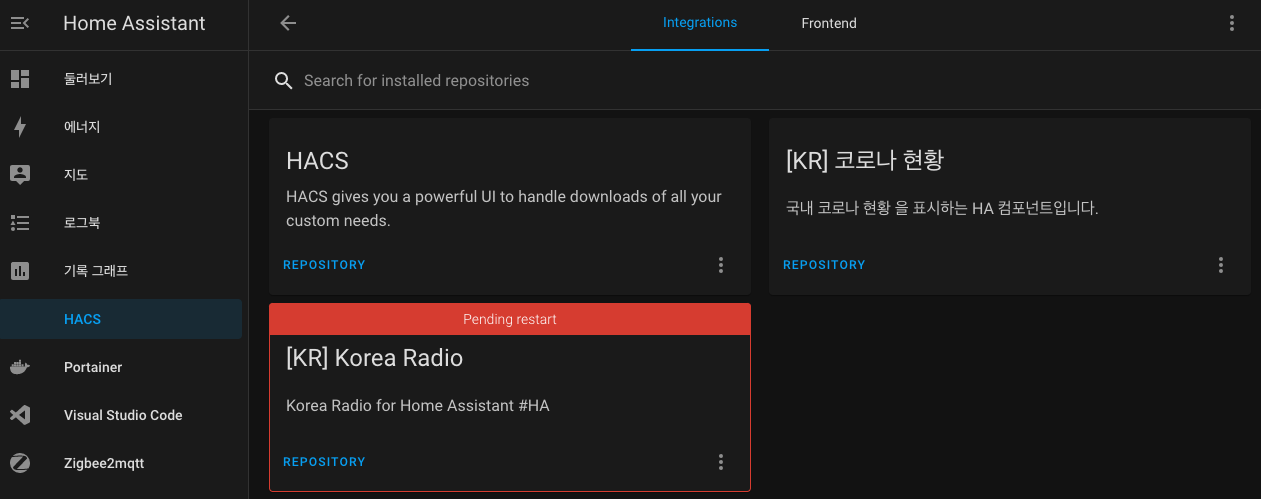Open the 코로나 현황 card's three-dot menu
This screenshot has height=499, width=1261.
tap(1221, 265)
